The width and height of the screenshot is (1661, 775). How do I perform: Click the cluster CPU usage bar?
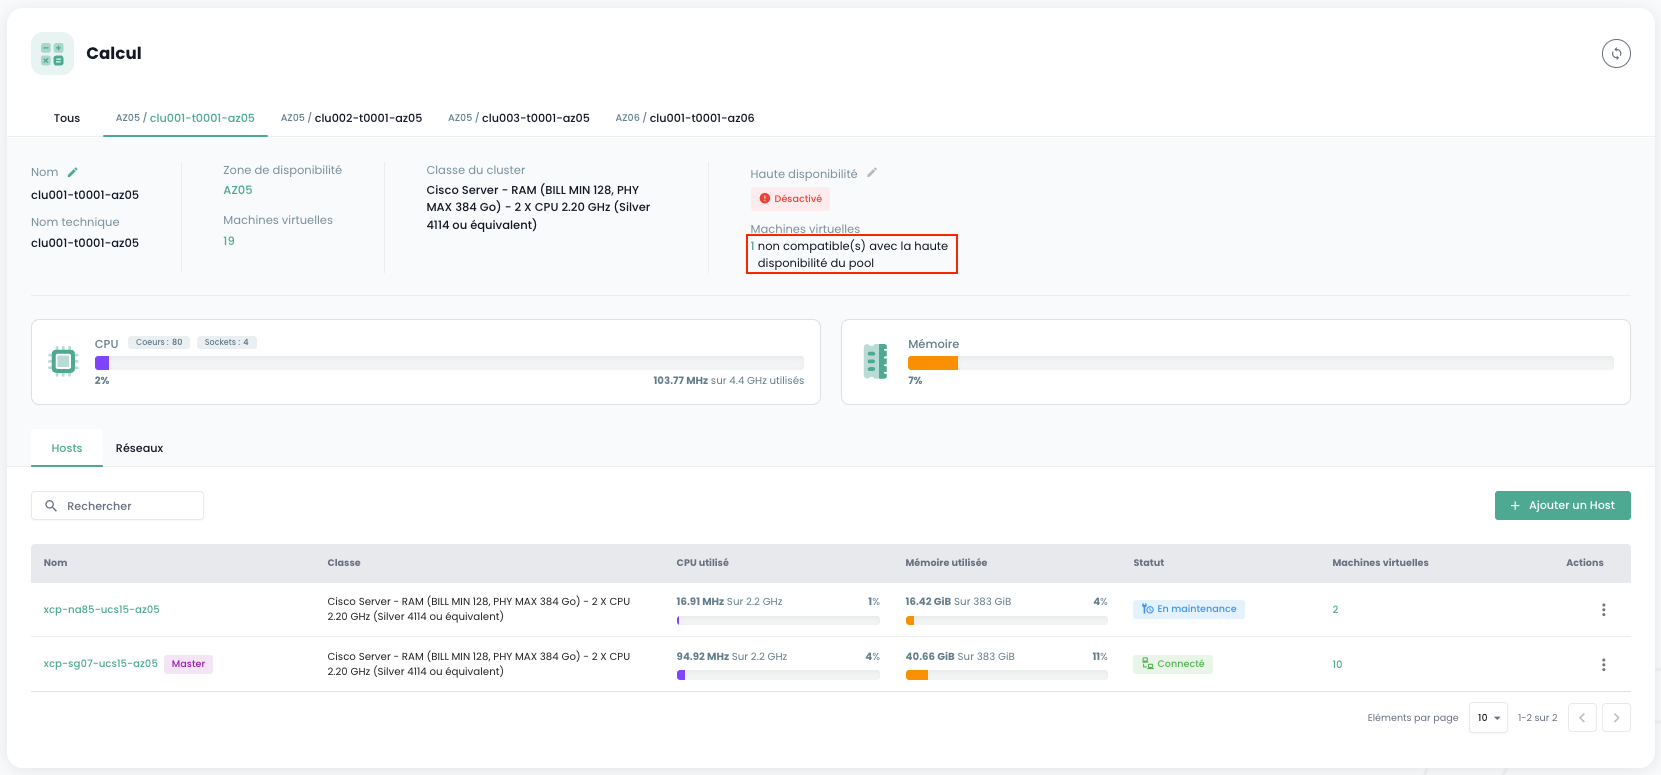[x=449, y=363]
